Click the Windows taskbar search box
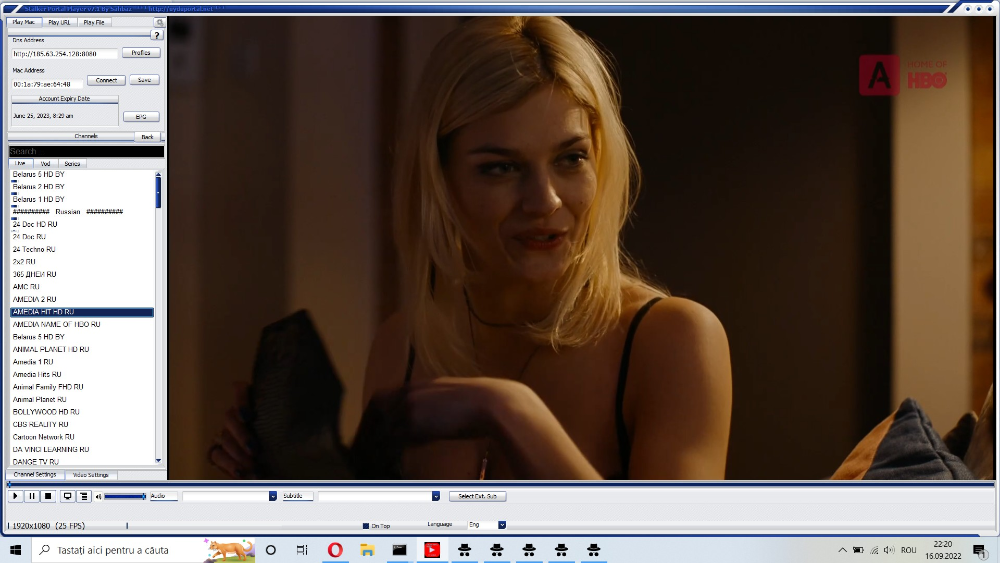 [x=143, y=550]
